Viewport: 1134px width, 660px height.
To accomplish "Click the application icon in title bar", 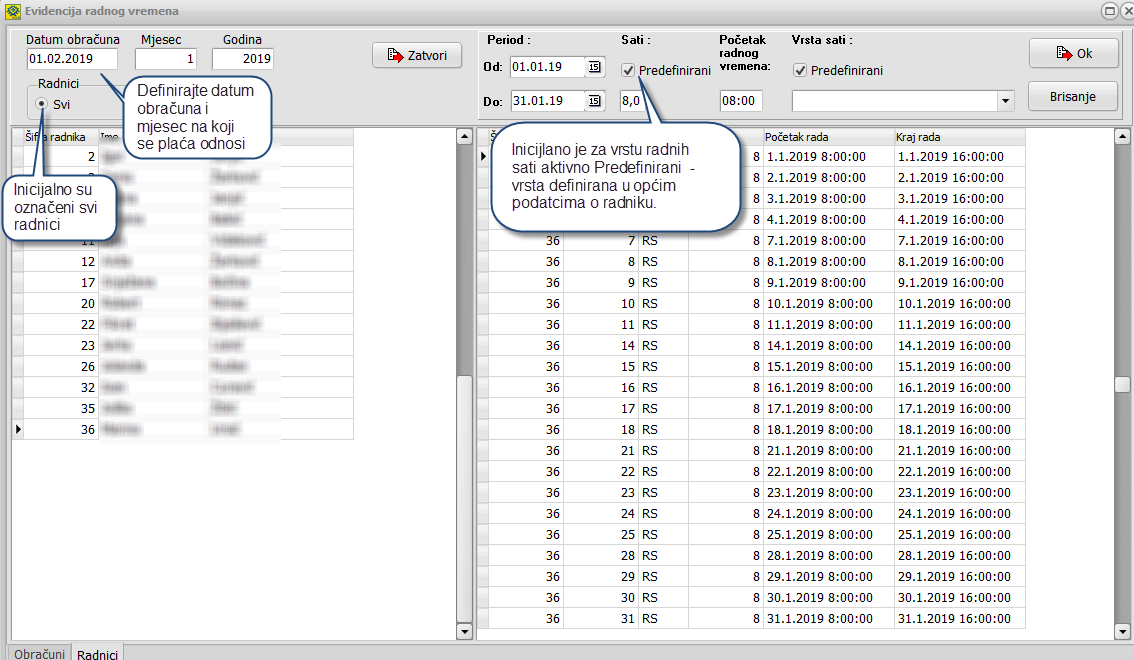I will tap(12, 10).
